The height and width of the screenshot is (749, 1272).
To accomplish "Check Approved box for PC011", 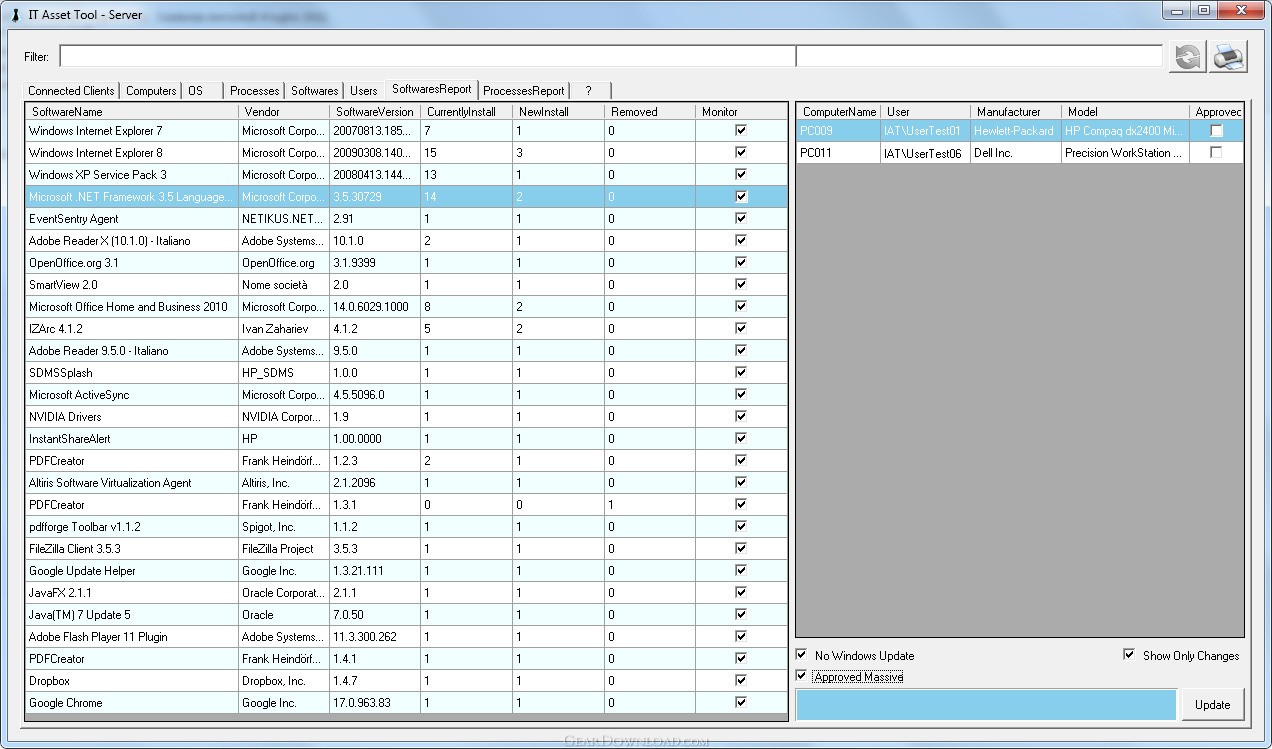I will click(1216, 153).
